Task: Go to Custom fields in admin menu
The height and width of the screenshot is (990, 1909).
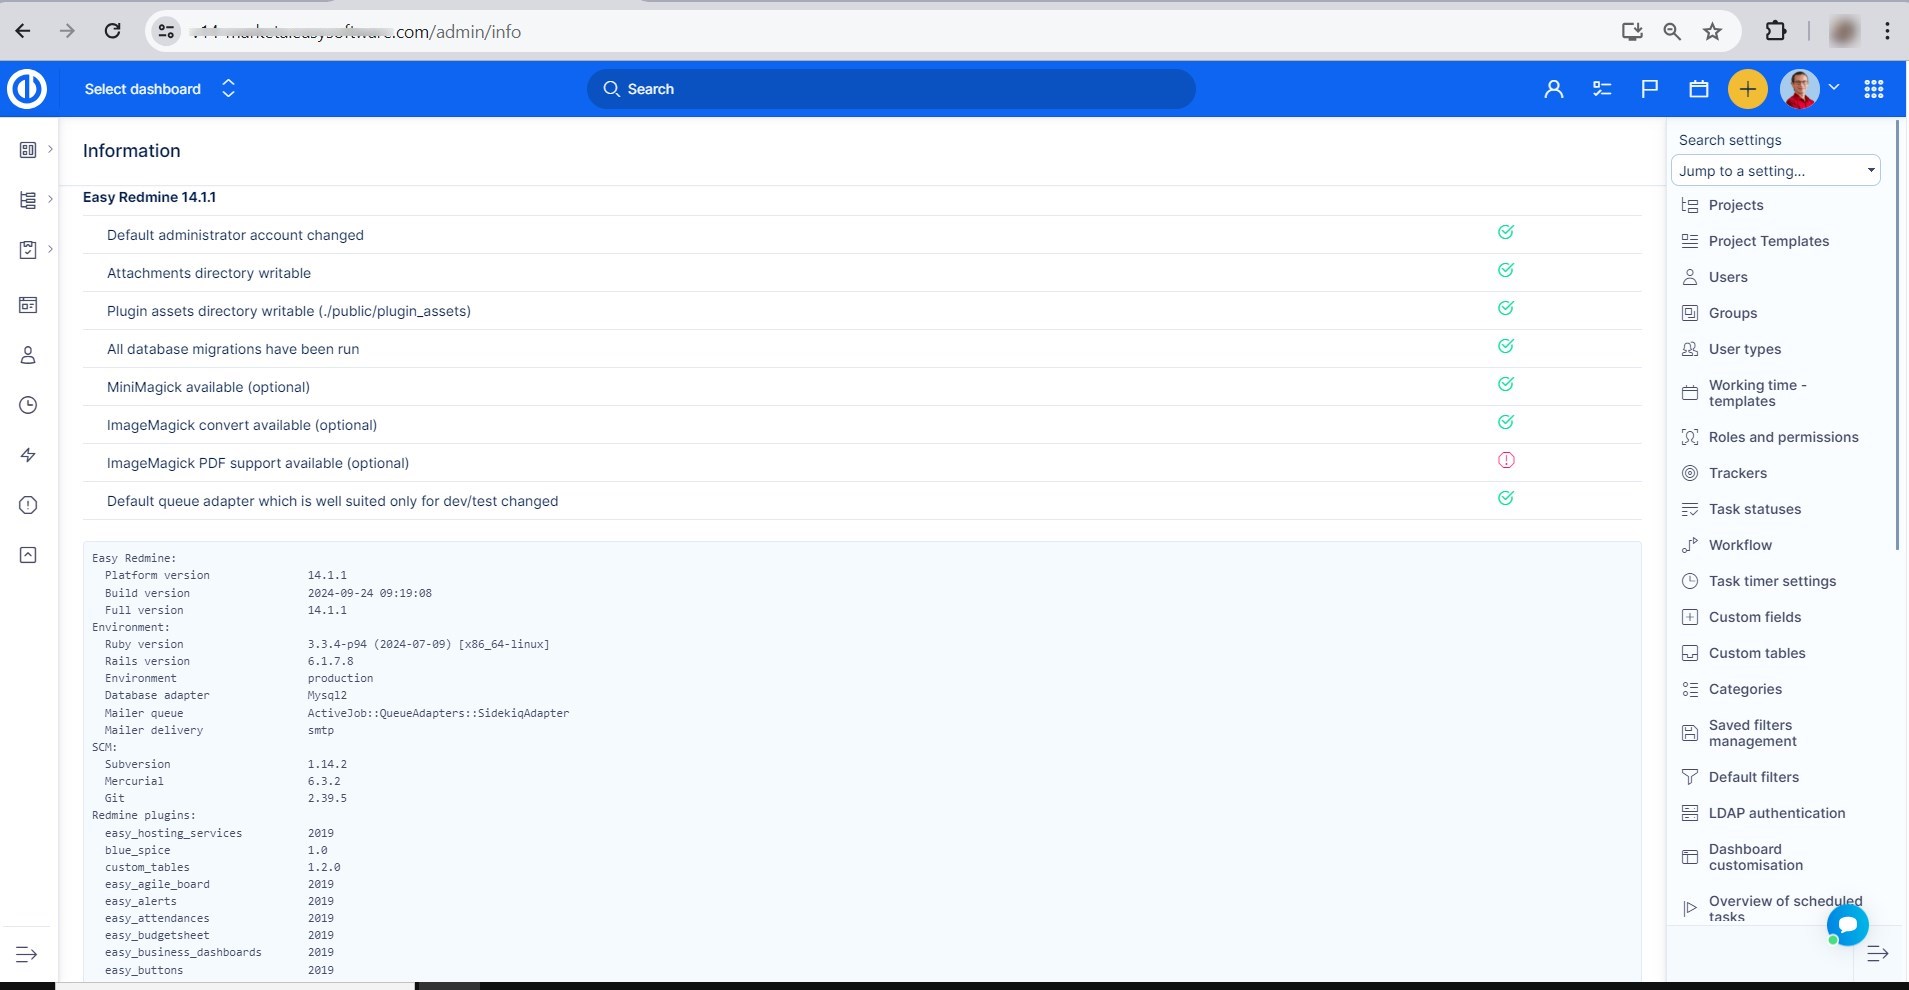Action: pos(1754,617)
